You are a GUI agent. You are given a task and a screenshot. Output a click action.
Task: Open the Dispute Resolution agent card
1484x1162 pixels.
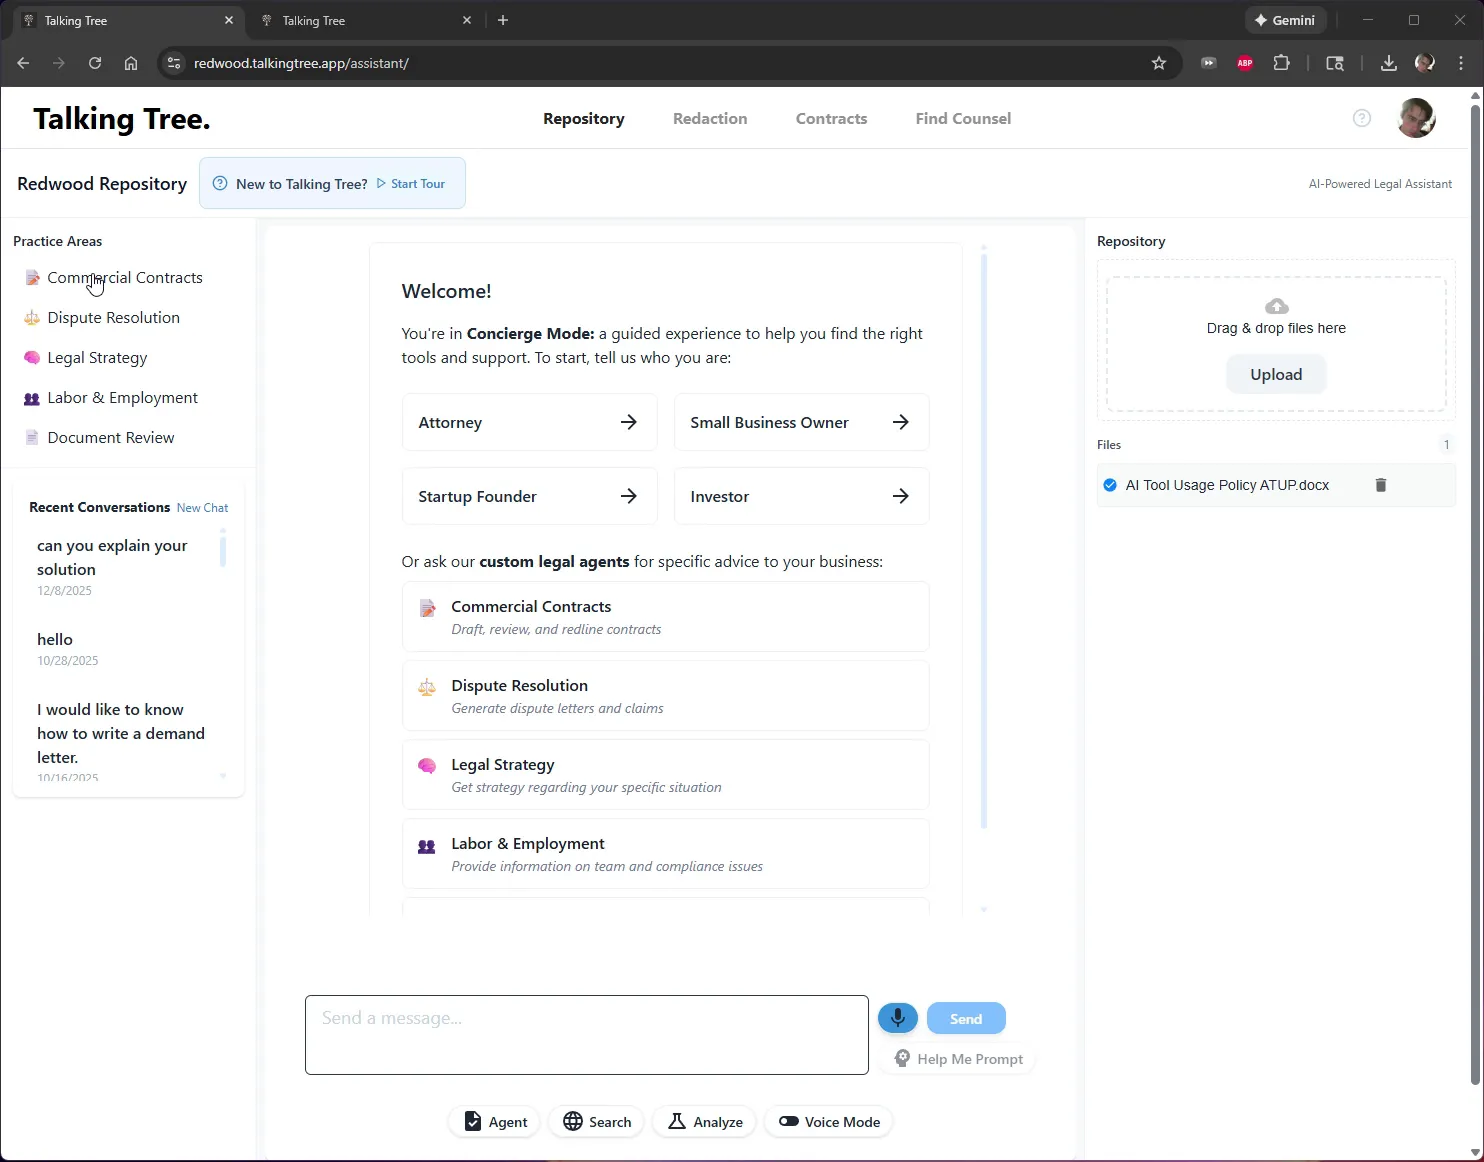[665, 696]
